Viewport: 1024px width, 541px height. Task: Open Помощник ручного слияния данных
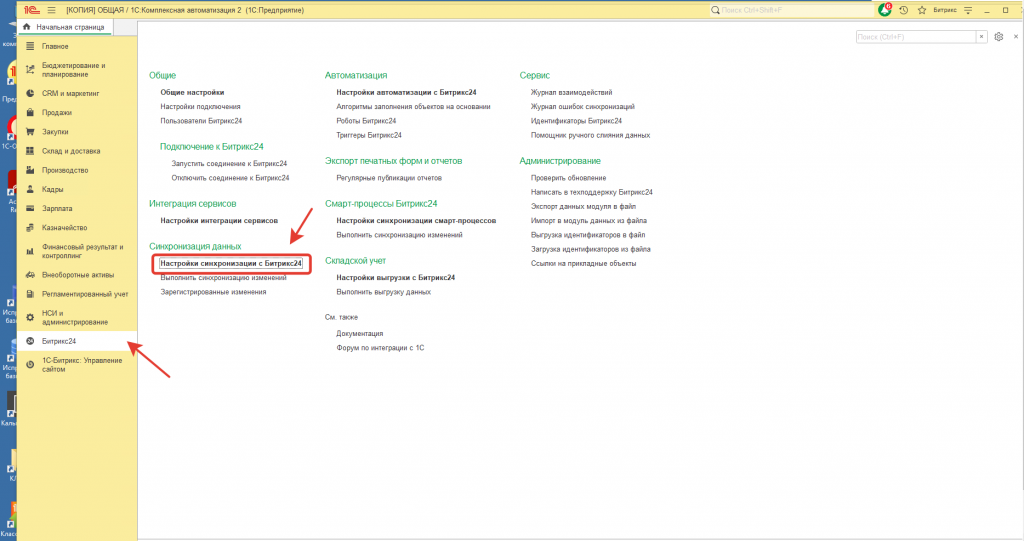(590, 135)
